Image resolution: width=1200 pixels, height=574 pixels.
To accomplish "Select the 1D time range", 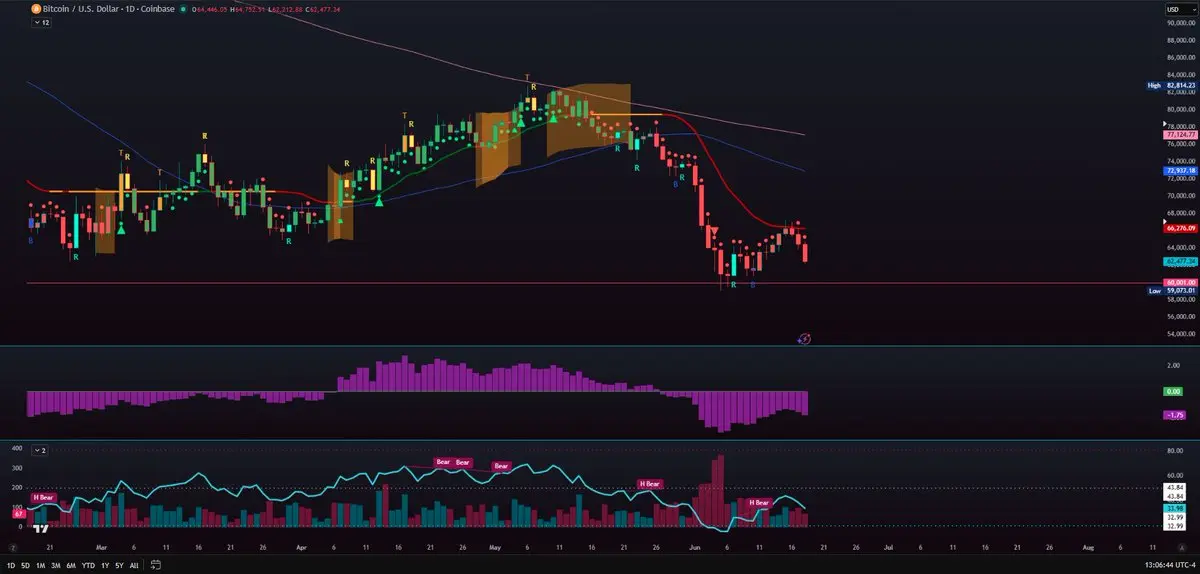I will (x=11, y=565).
